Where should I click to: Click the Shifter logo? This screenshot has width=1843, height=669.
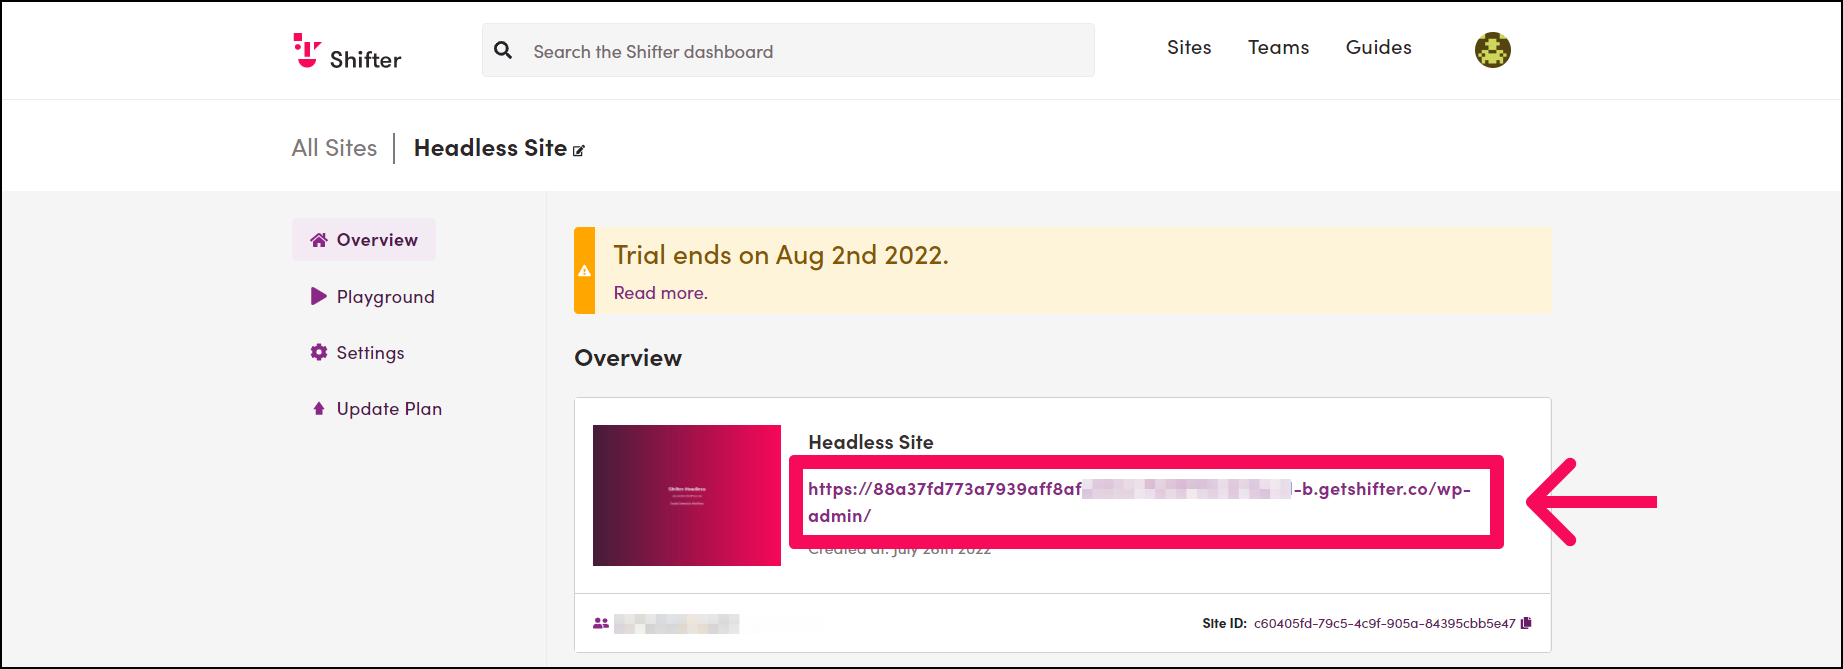[347, 51]
